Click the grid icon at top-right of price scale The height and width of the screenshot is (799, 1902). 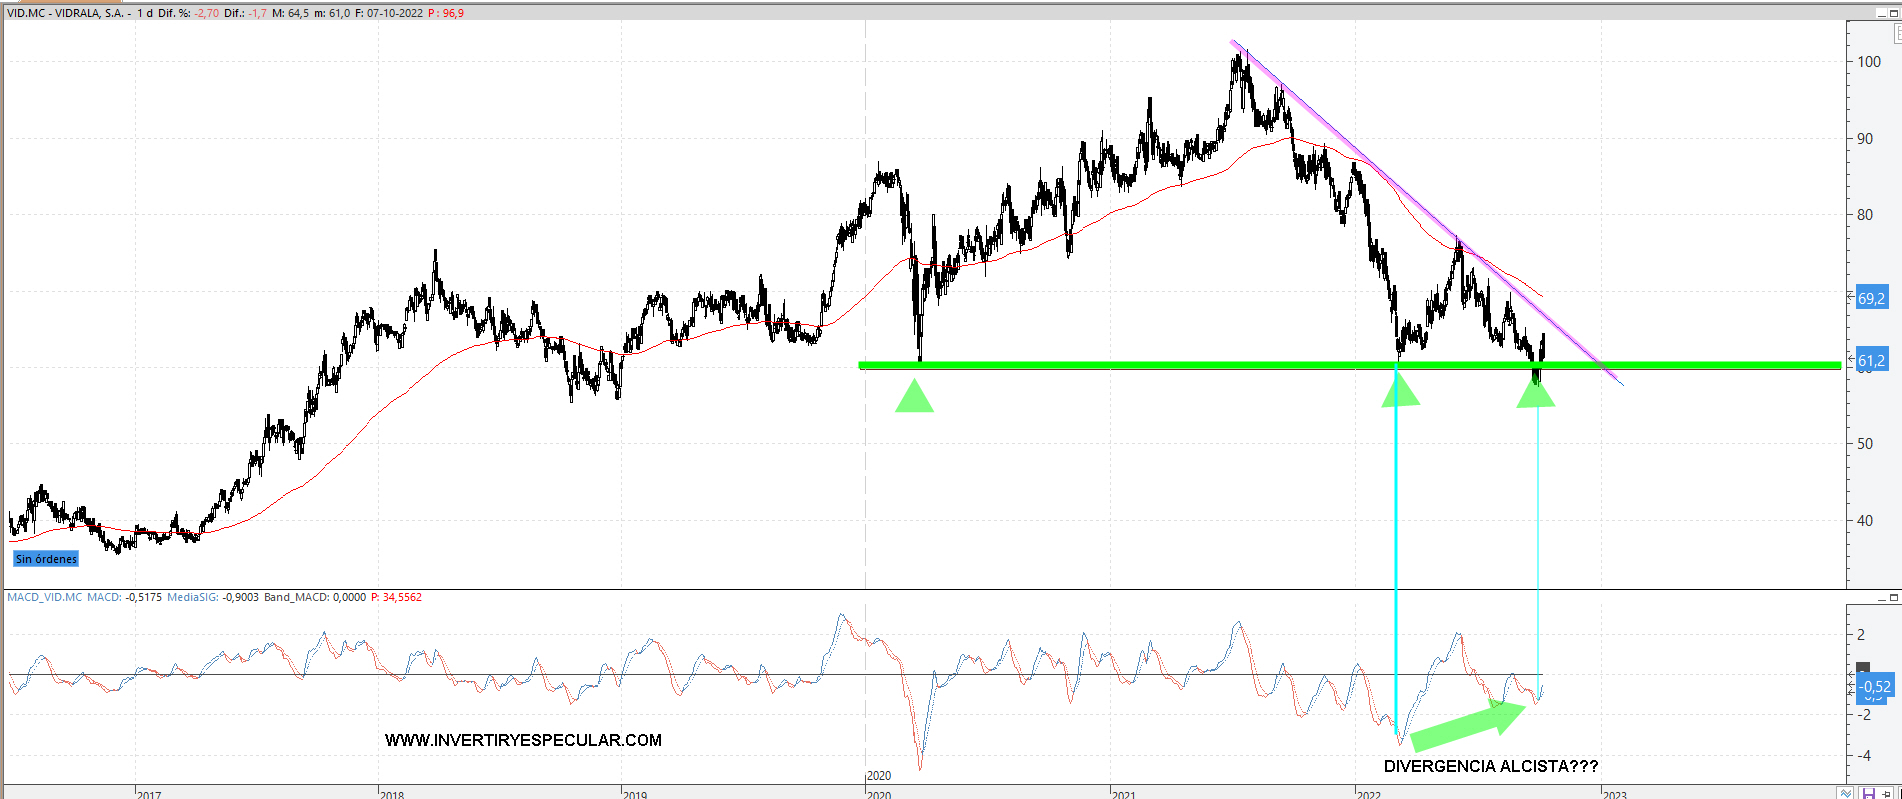[x=1896, y=34]
